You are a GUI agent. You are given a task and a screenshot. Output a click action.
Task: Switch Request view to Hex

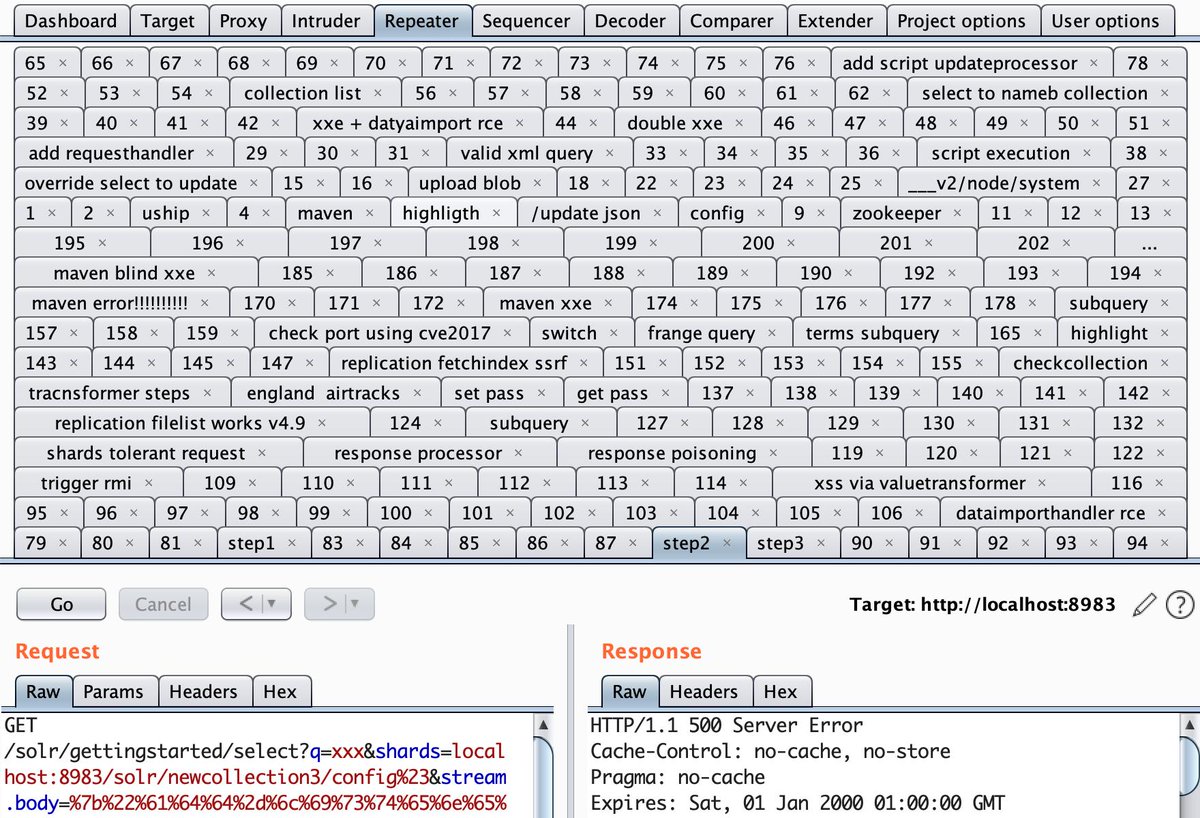pos(282,691)
